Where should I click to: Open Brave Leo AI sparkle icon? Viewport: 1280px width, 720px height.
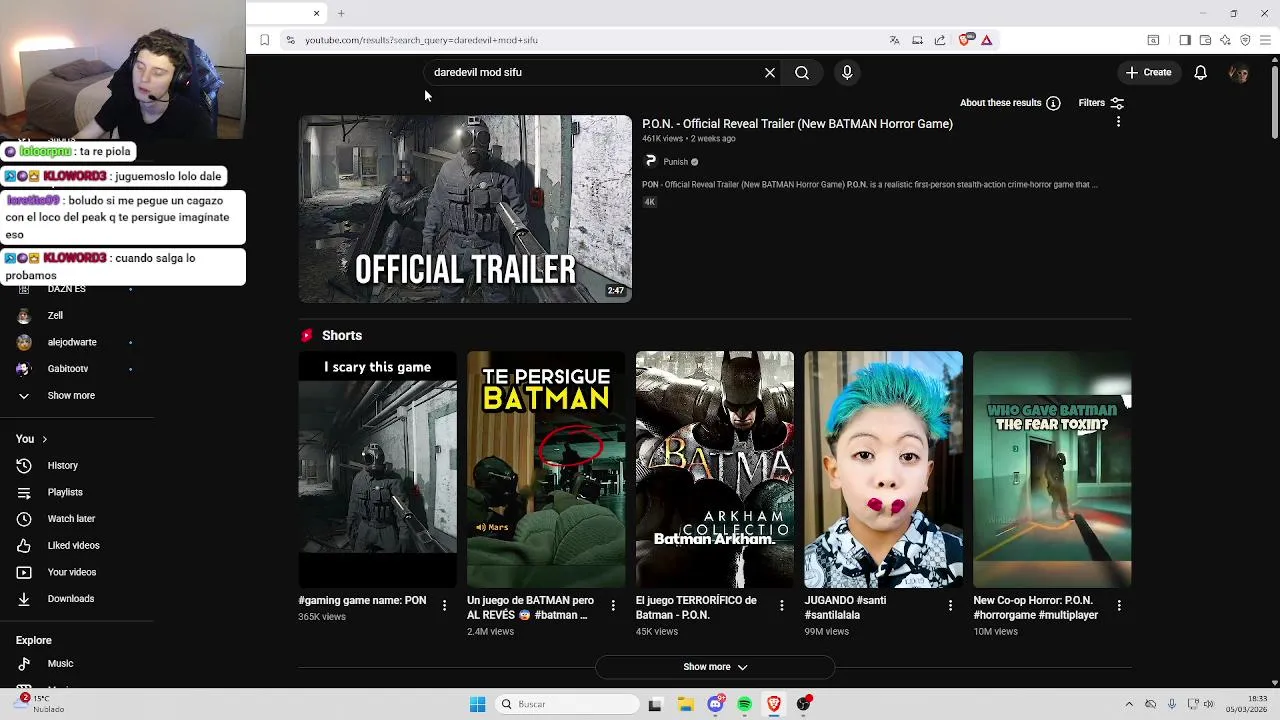tap(1225, 40)
